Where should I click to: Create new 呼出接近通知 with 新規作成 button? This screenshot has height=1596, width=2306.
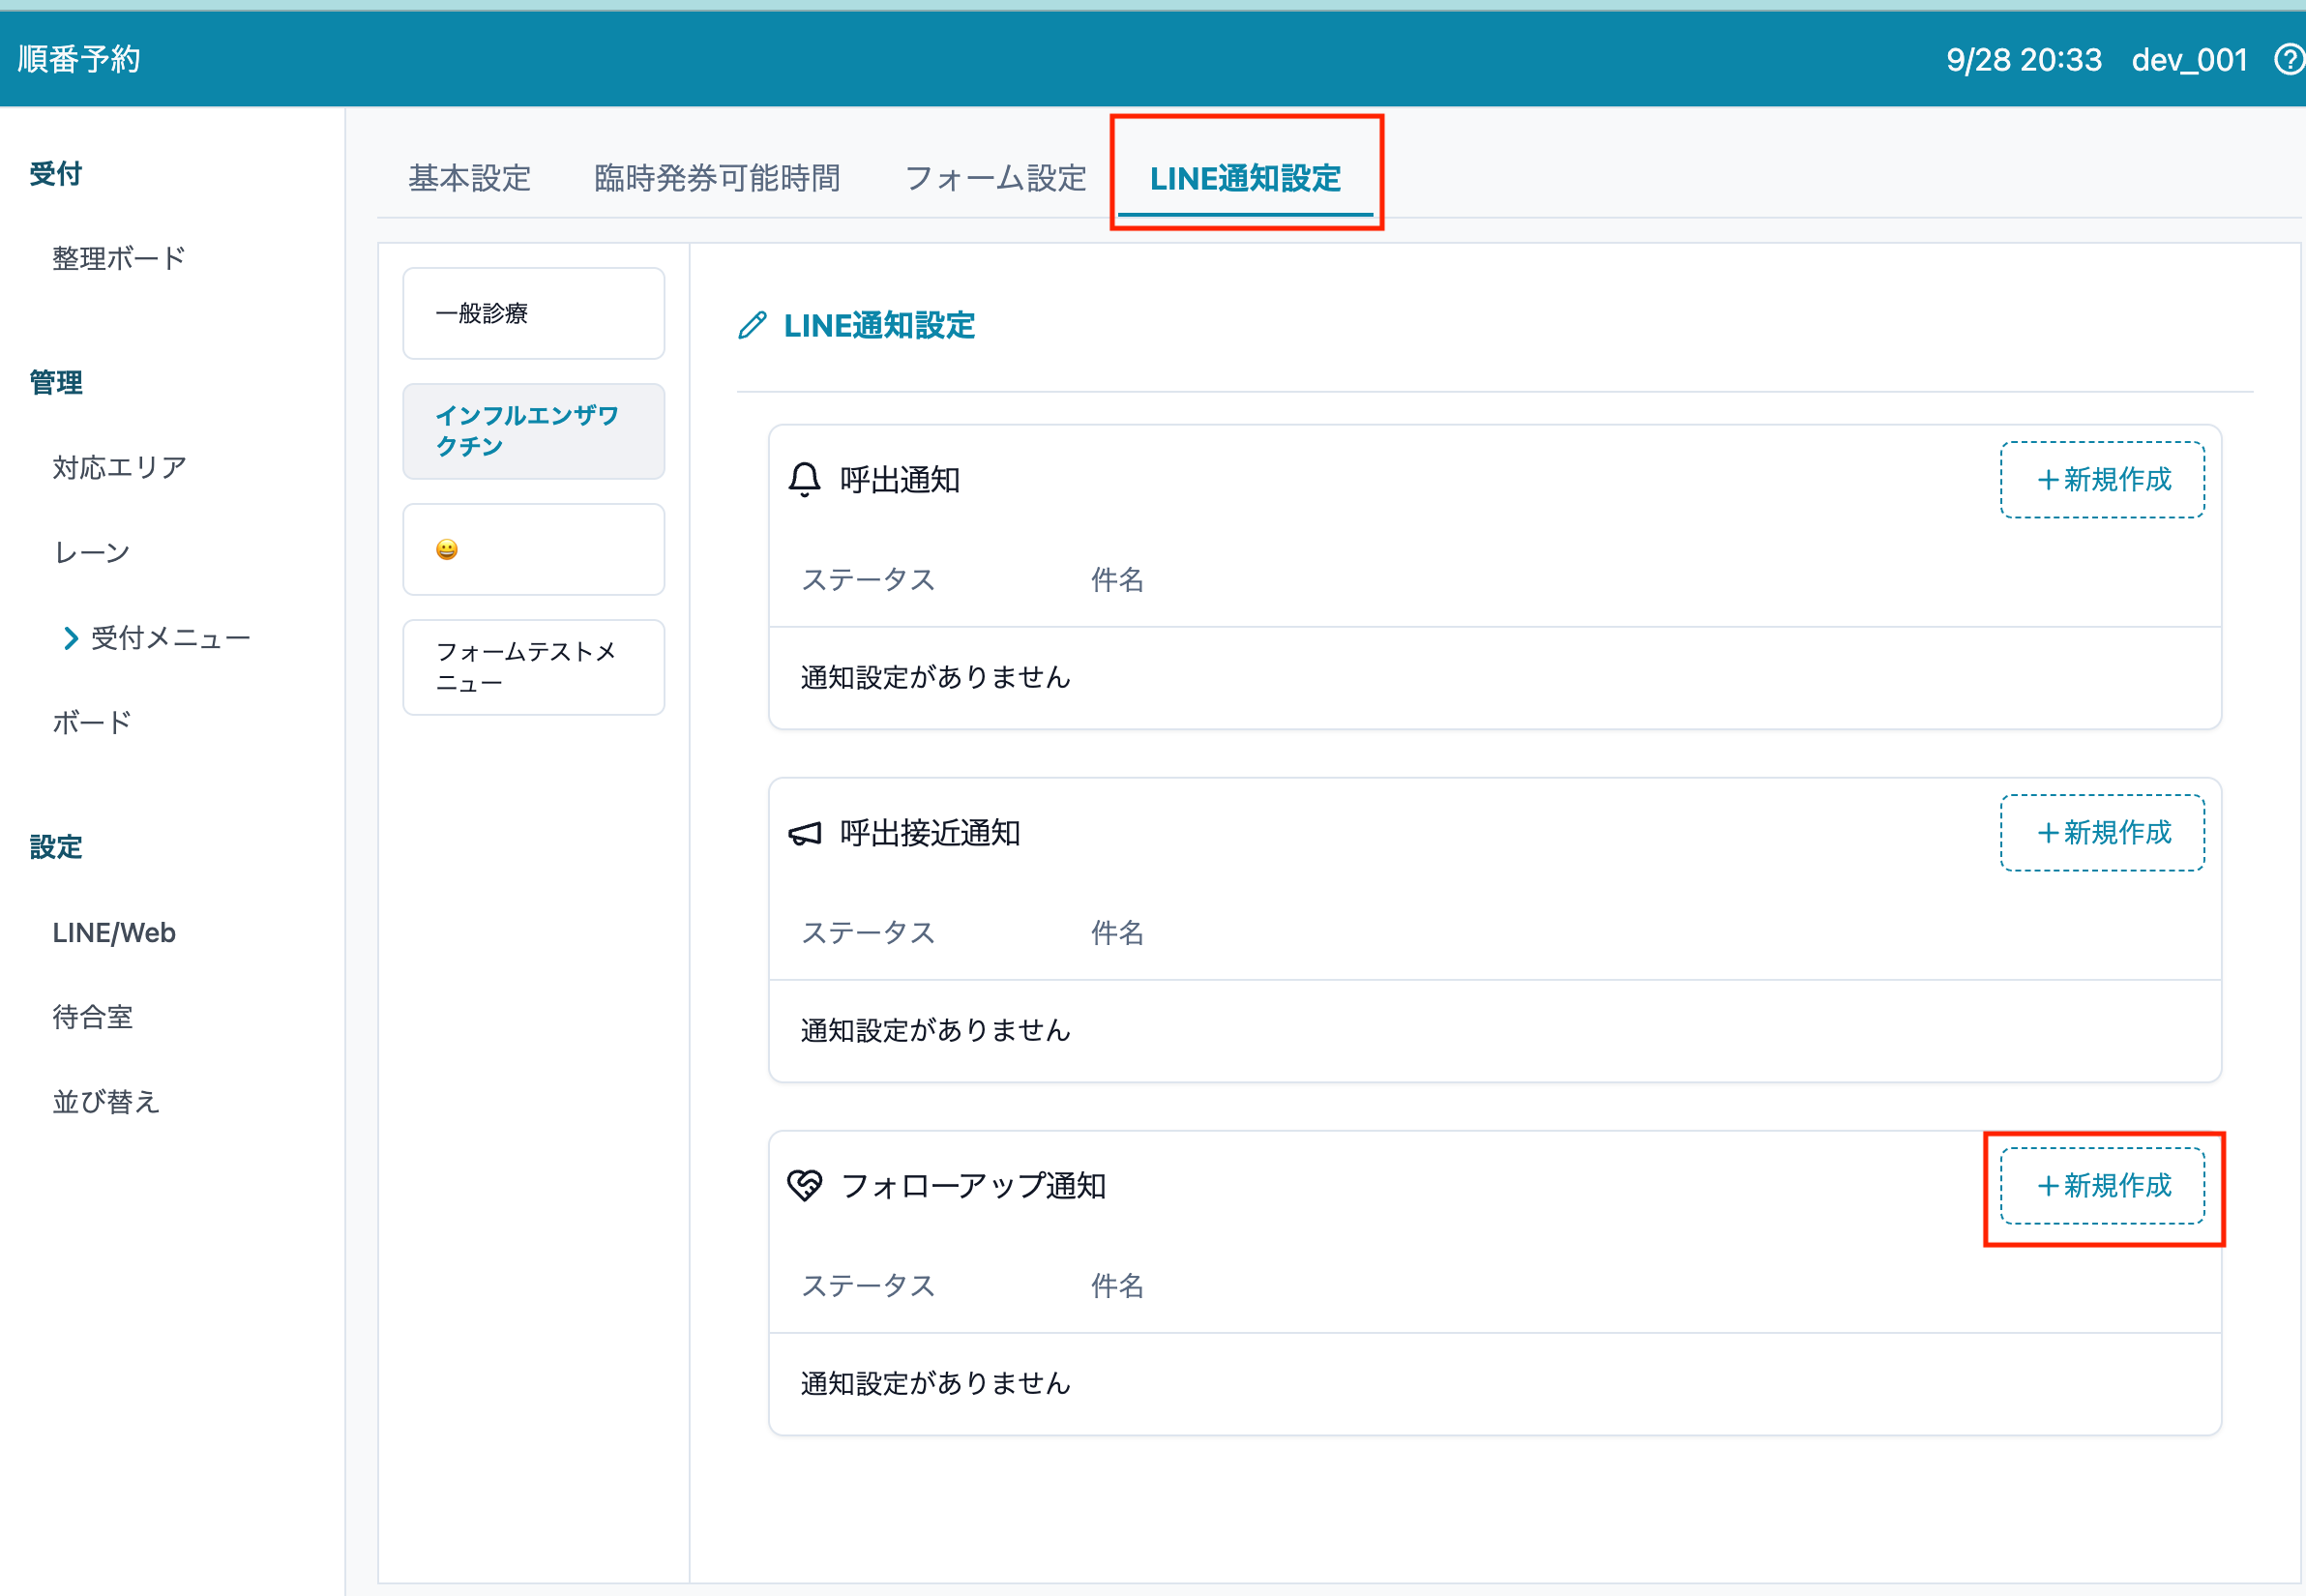click(x=2102, y=833)
